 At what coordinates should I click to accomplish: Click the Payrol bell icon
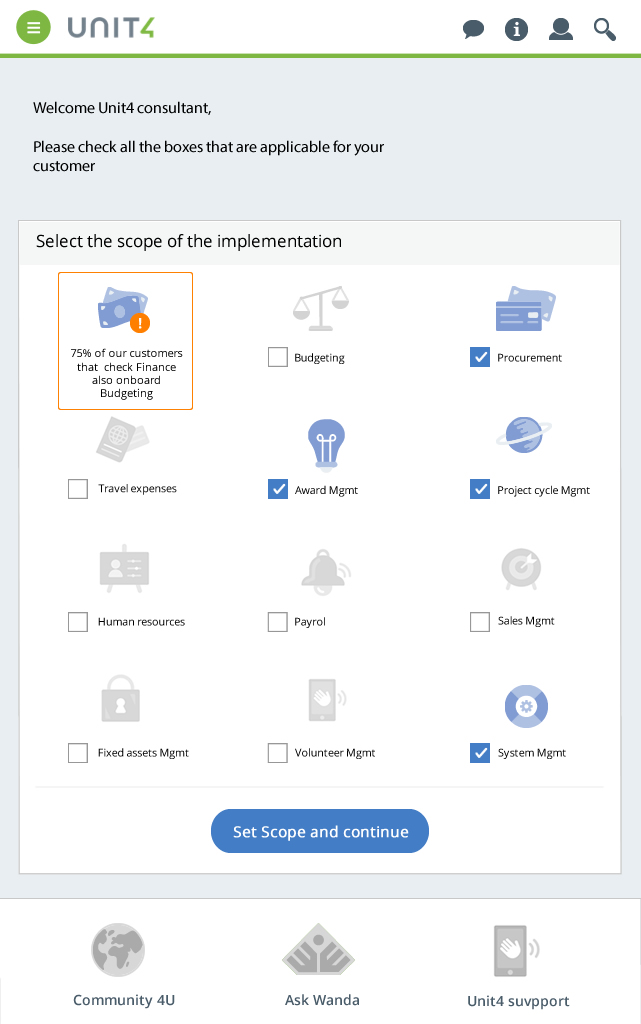pyautogui.click(x=325, y=572)
